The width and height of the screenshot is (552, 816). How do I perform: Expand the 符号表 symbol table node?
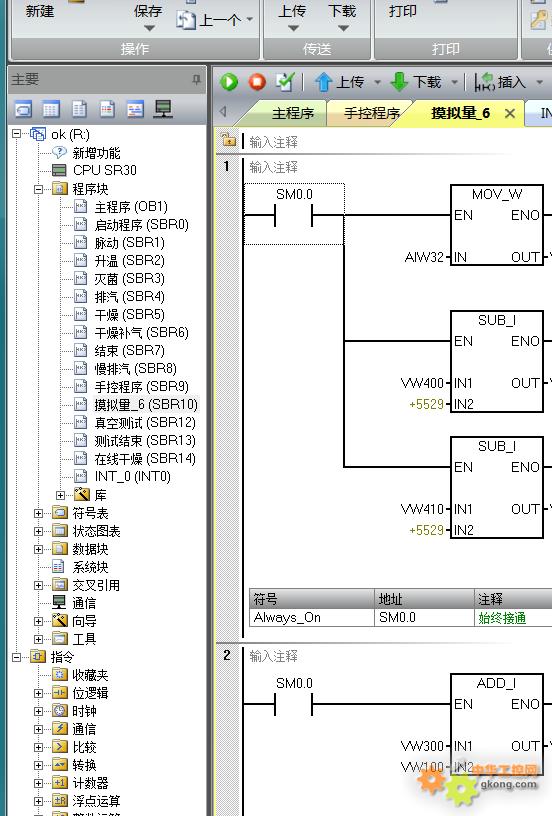[x=38, y=513]
